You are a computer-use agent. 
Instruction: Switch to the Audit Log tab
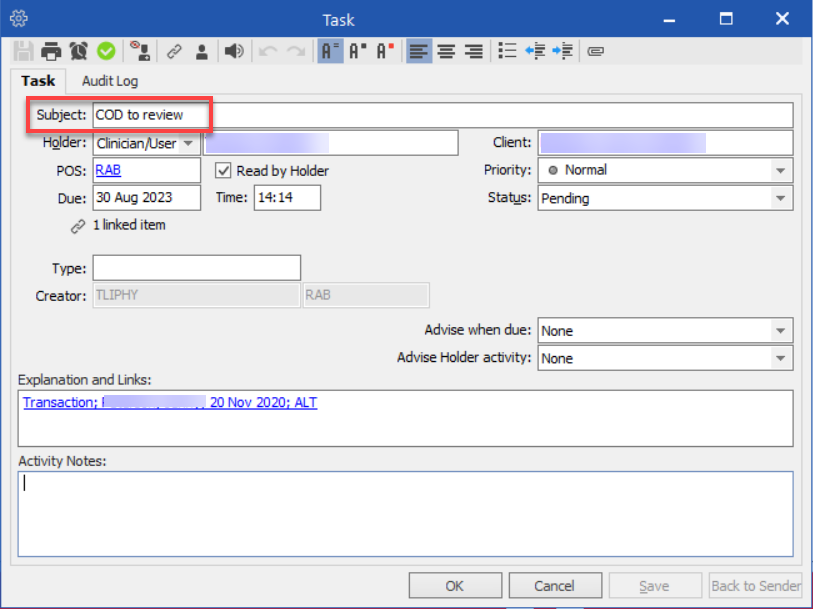tap(110, 81)
